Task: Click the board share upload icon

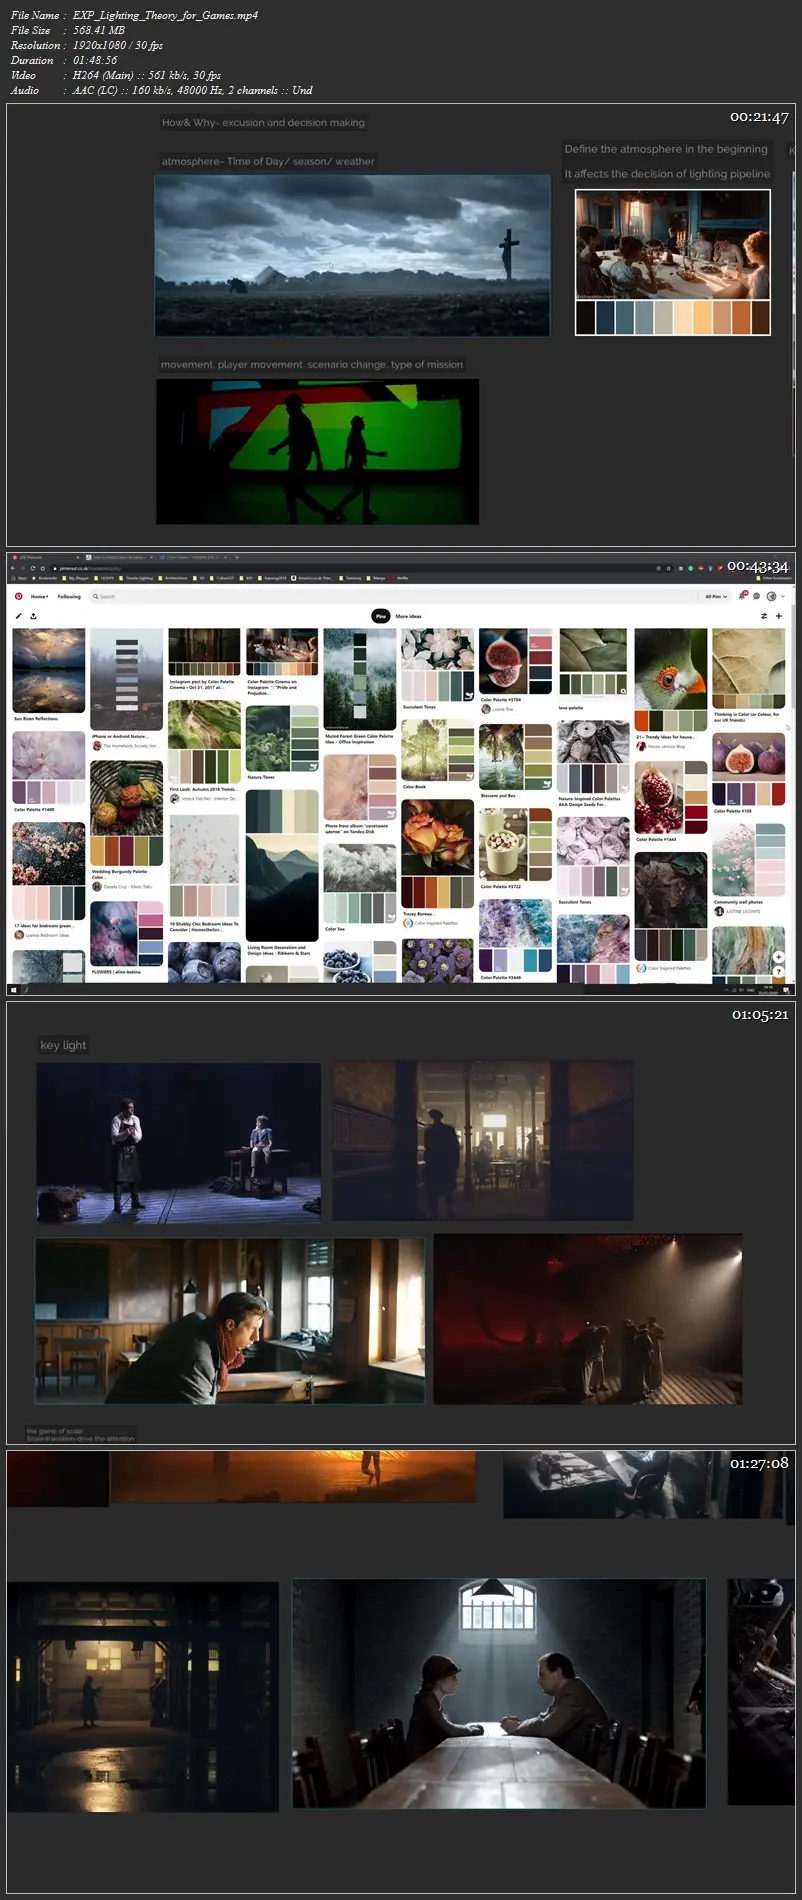Action: click(33, 616)
